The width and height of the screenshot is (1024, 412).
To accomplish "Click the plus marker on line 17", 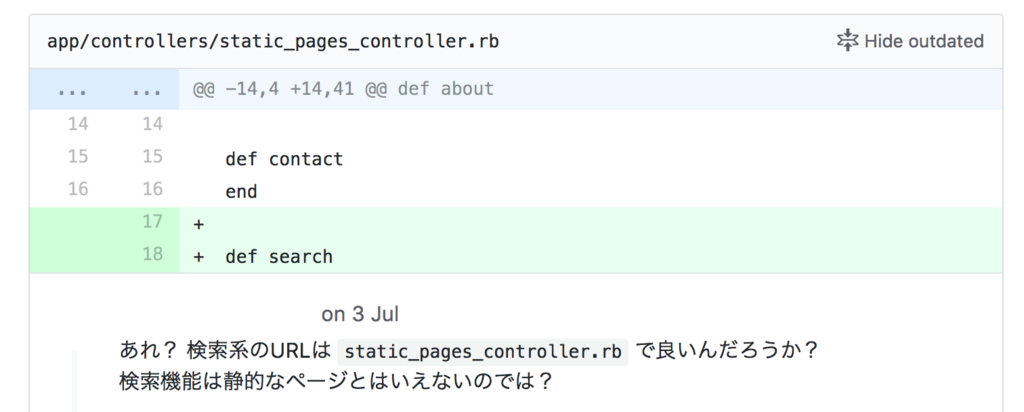I will 199,225.
